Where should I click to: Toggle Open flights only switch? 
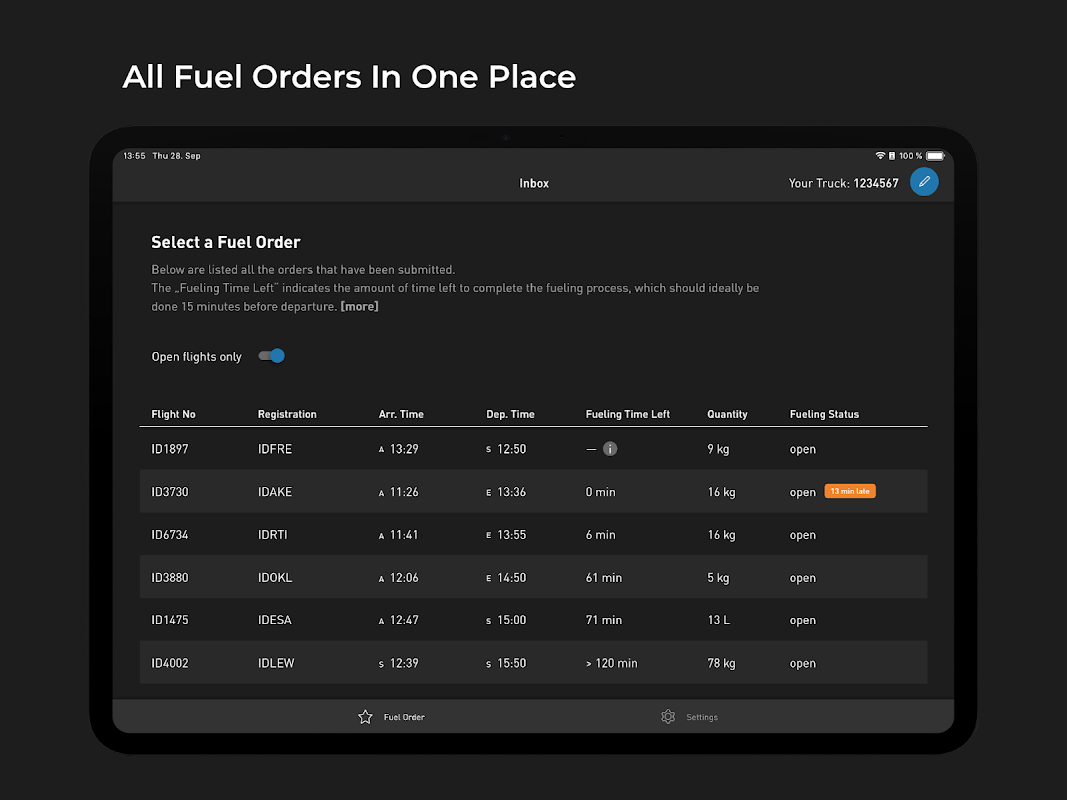pyautogui.click(x=272, y=356)
